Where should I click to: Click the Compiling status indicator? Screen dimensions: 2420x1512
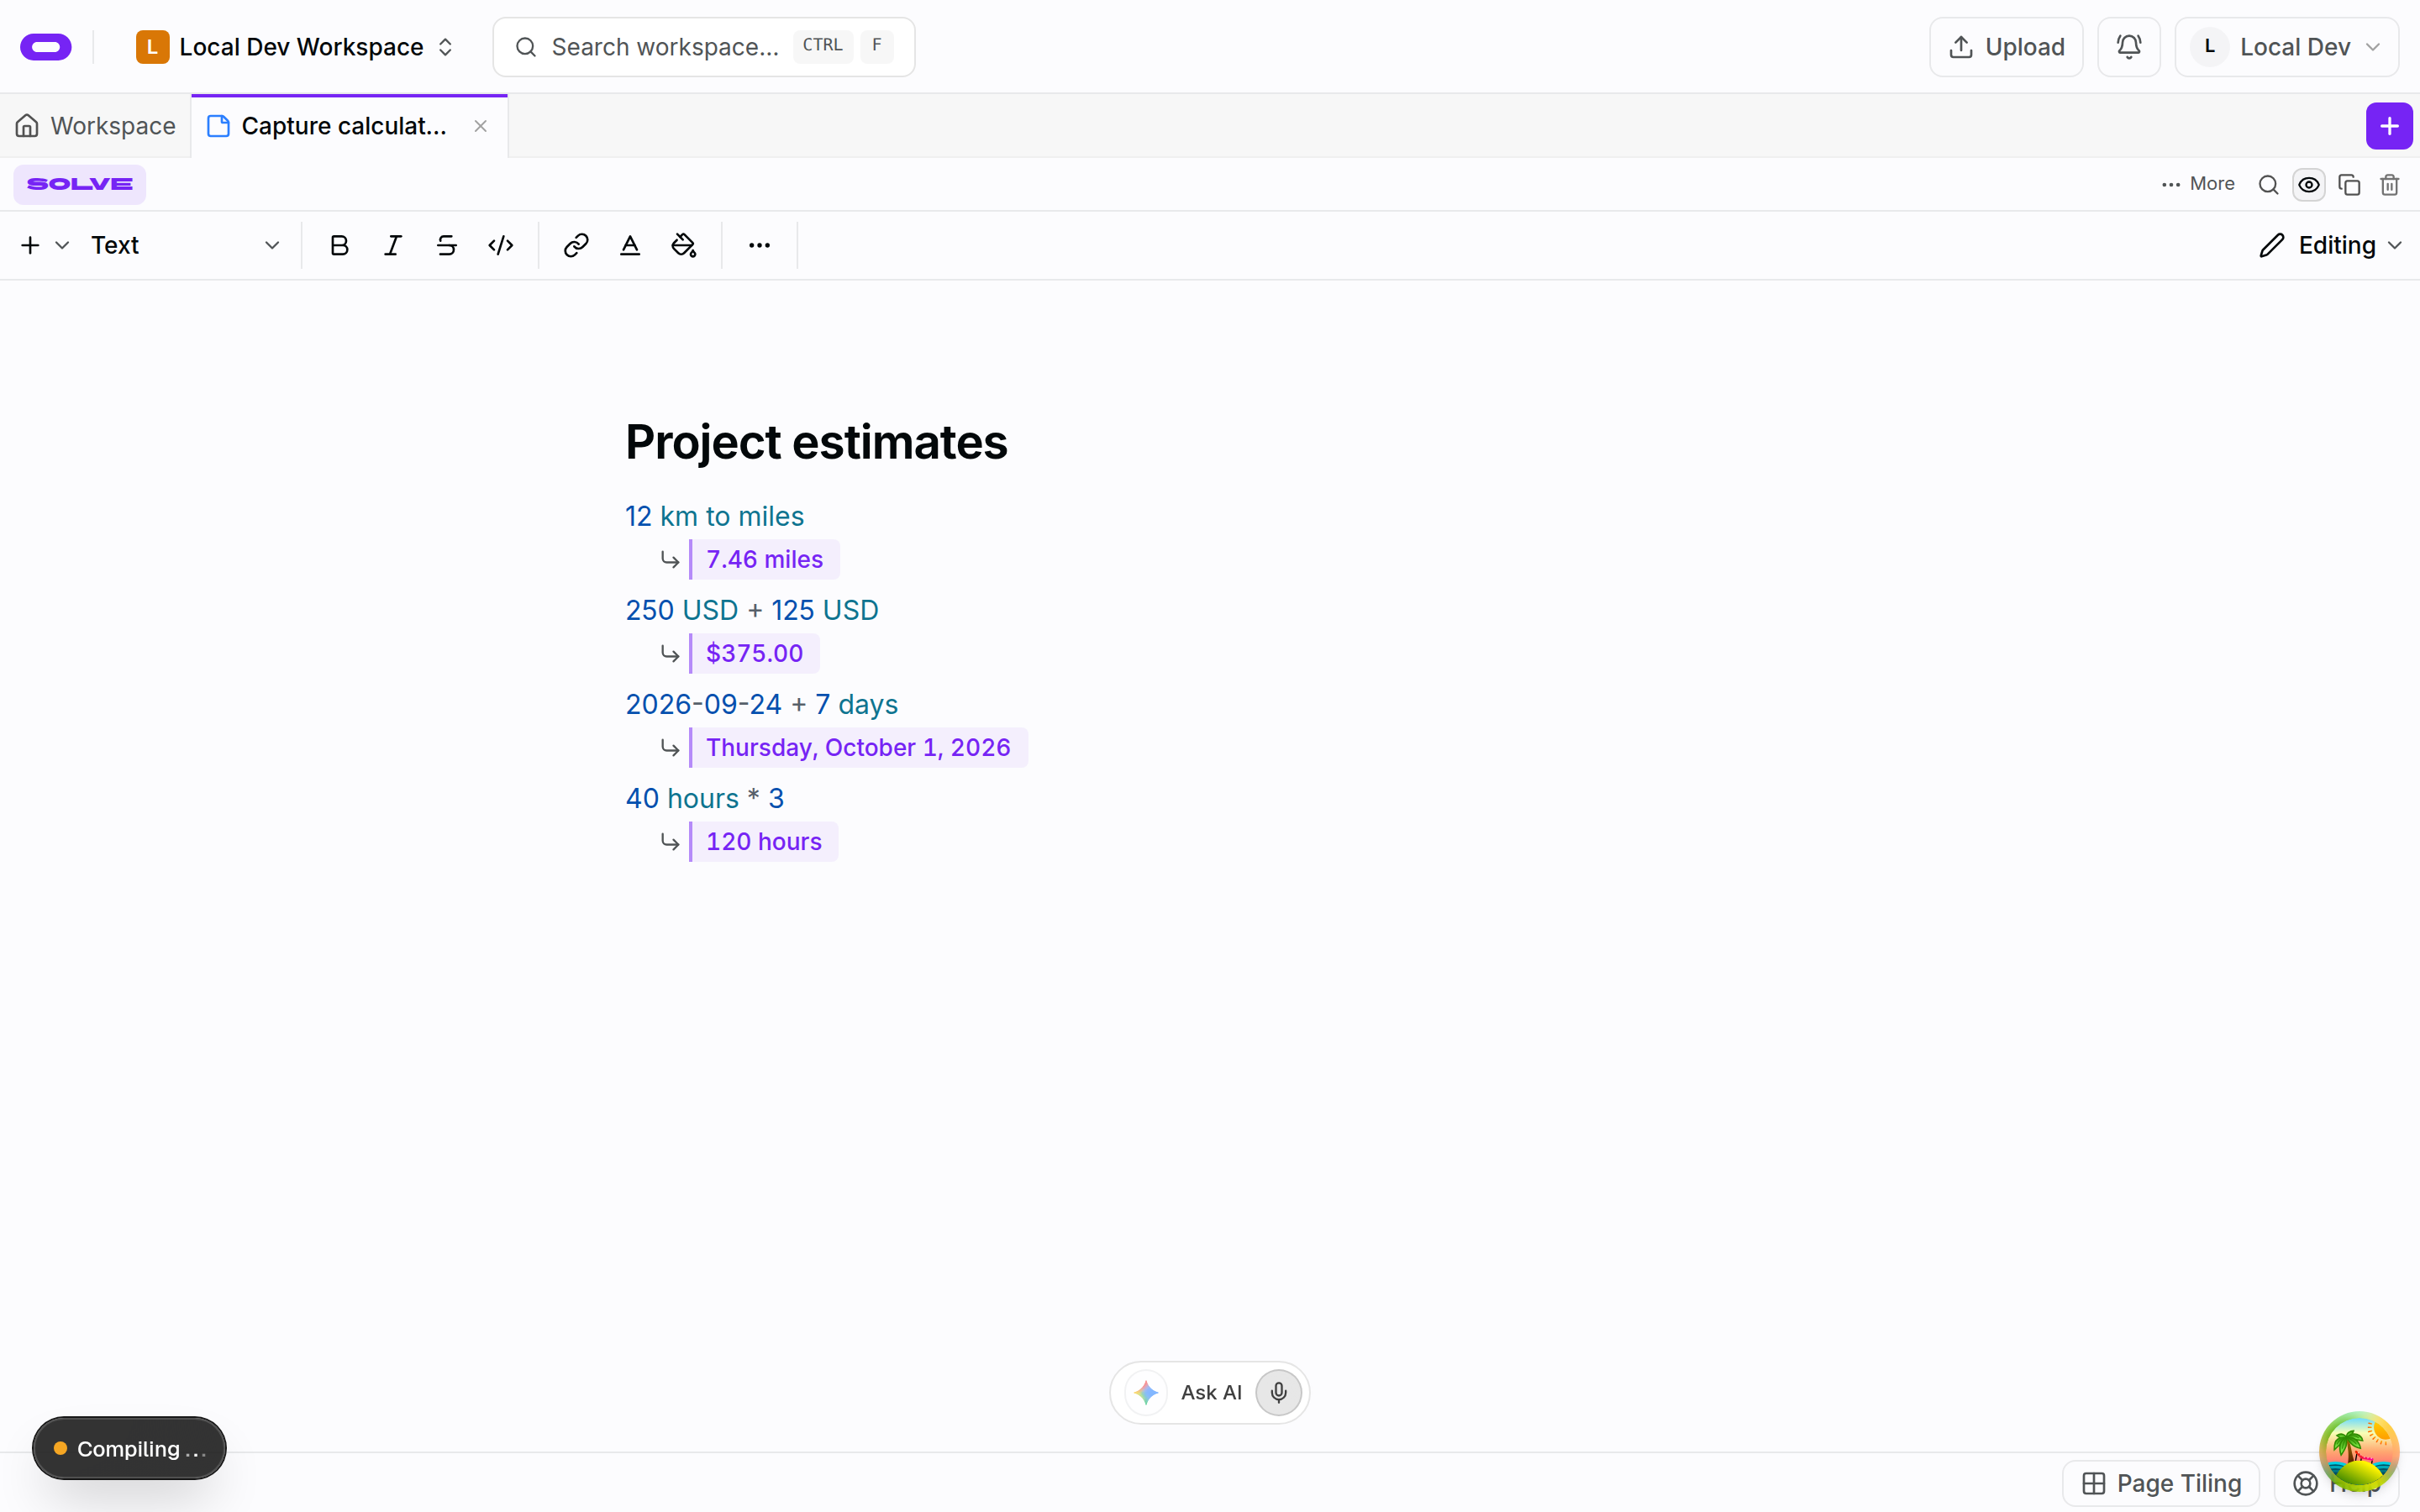pos(129,1448)
